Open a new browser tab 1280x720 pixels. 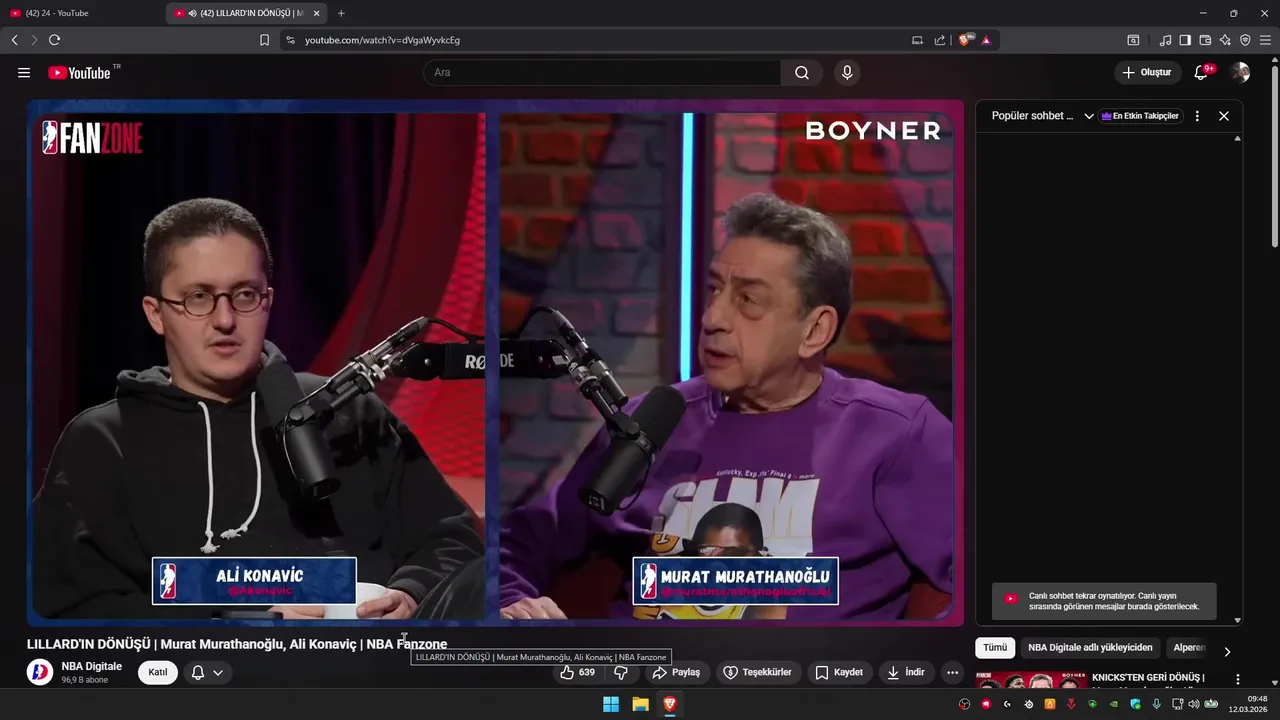click(341, 13)
